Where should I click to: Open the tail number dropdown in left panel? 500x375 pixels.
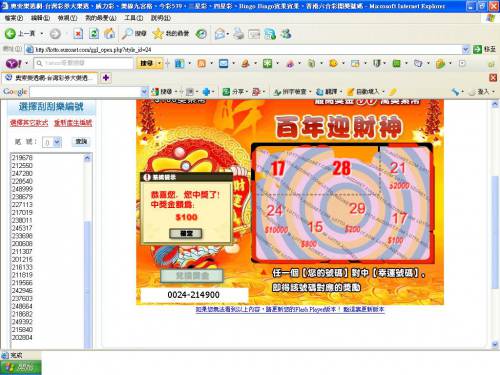point(57,142)
